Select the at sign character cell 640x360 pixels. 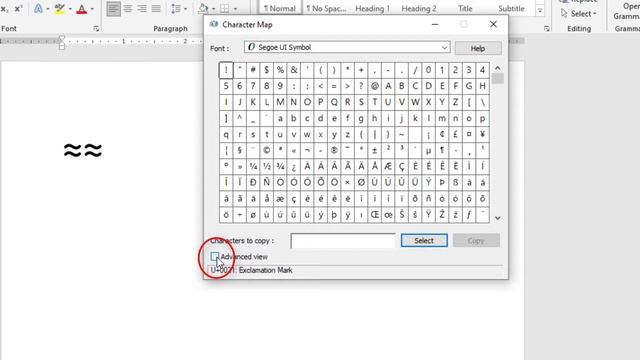(375, 86)
